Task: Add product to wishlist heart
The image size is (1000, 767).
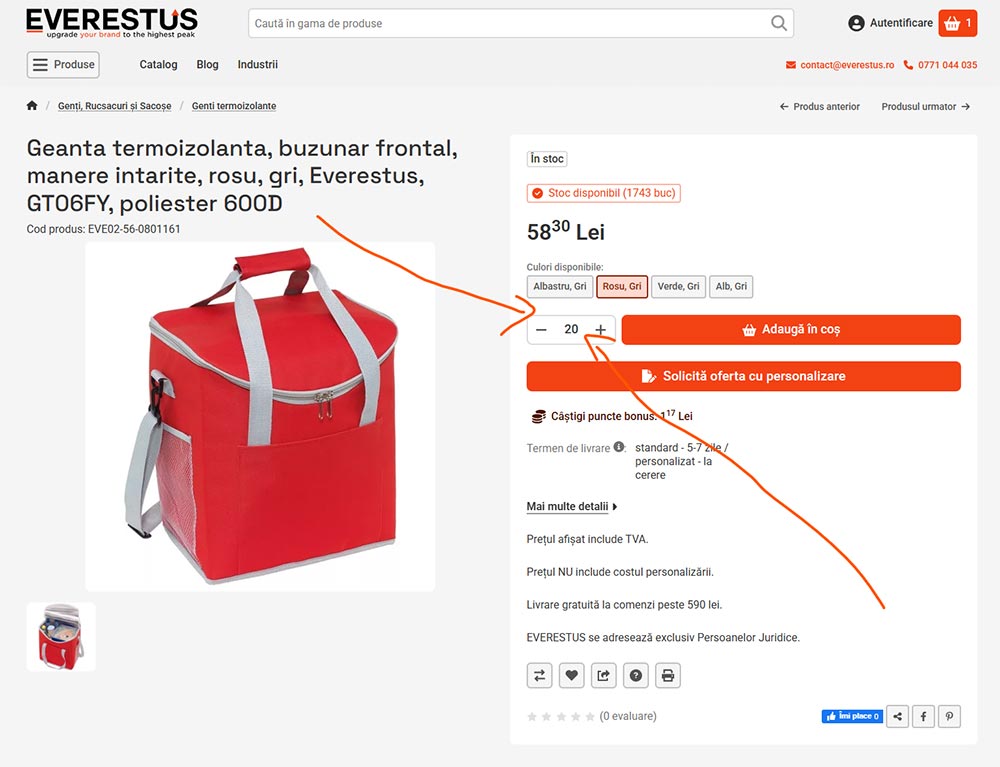Action: point(571,675)
